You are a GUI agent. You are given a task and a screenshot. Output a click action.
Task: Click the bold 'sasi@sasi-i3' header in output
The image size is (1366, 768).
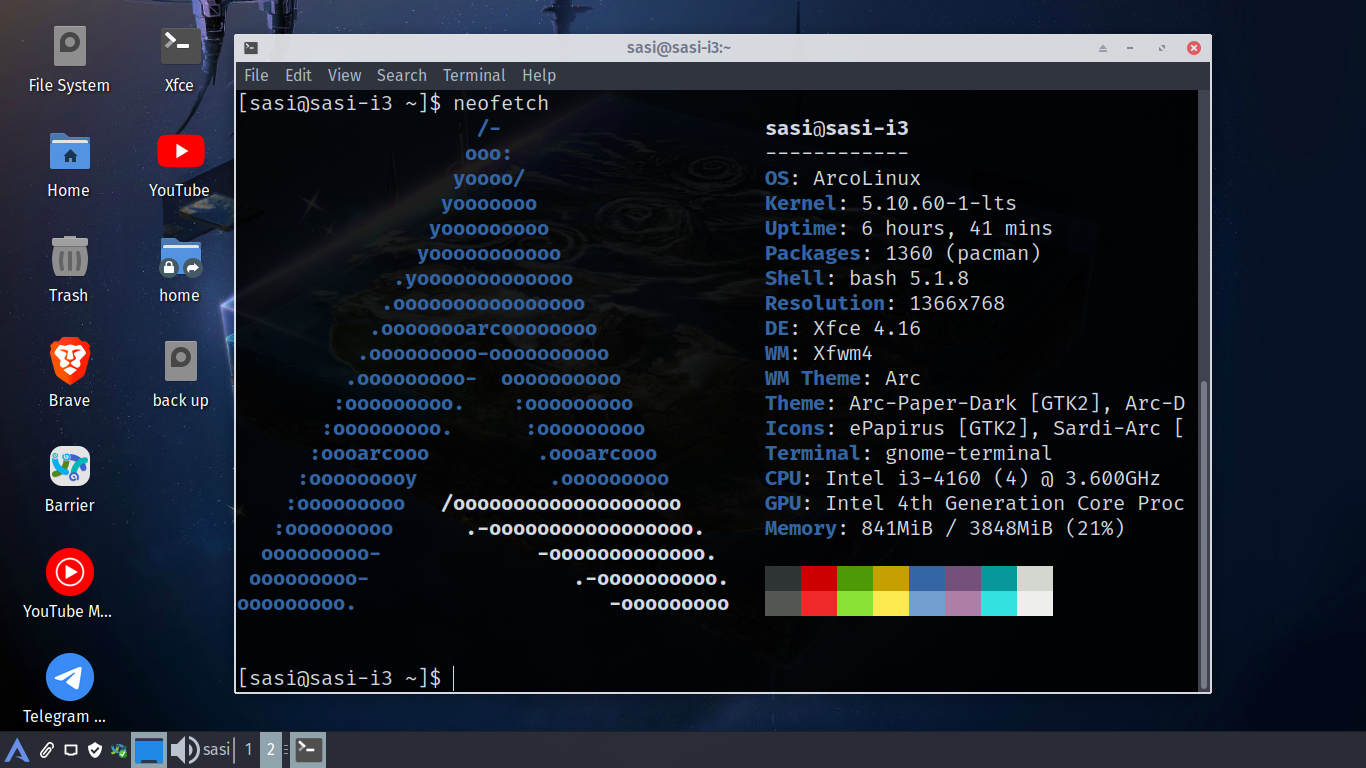coord(837,128)
